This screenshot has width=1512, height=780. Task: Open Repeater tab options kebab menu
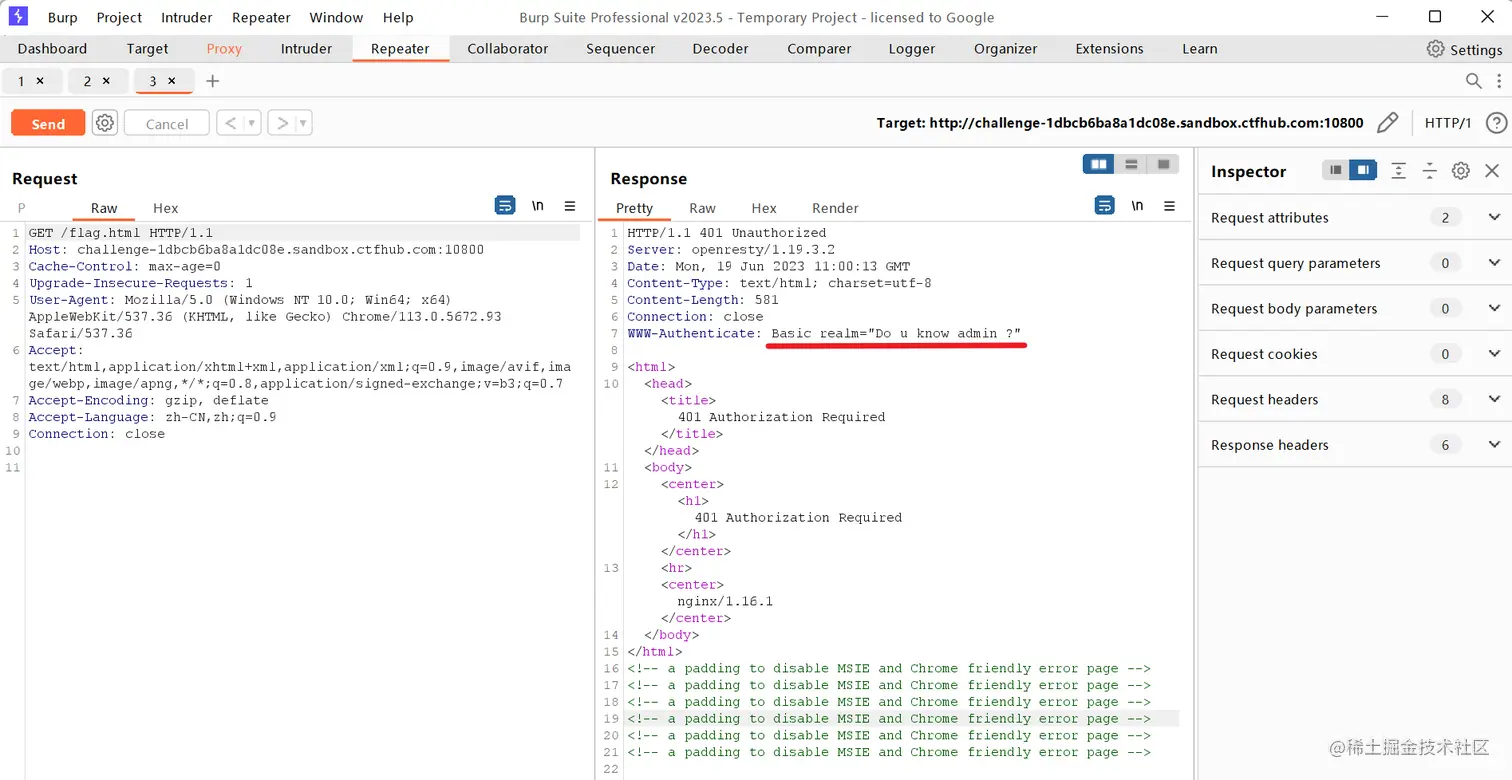pyautogui.click(x=1499, y=81)
